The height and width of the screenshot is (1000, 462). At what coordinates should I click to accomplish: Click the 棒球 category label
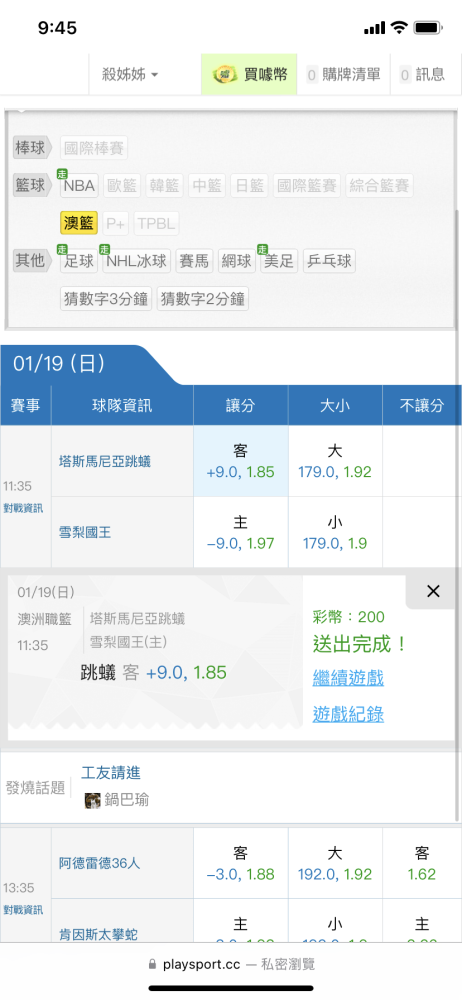coord(31,148)
